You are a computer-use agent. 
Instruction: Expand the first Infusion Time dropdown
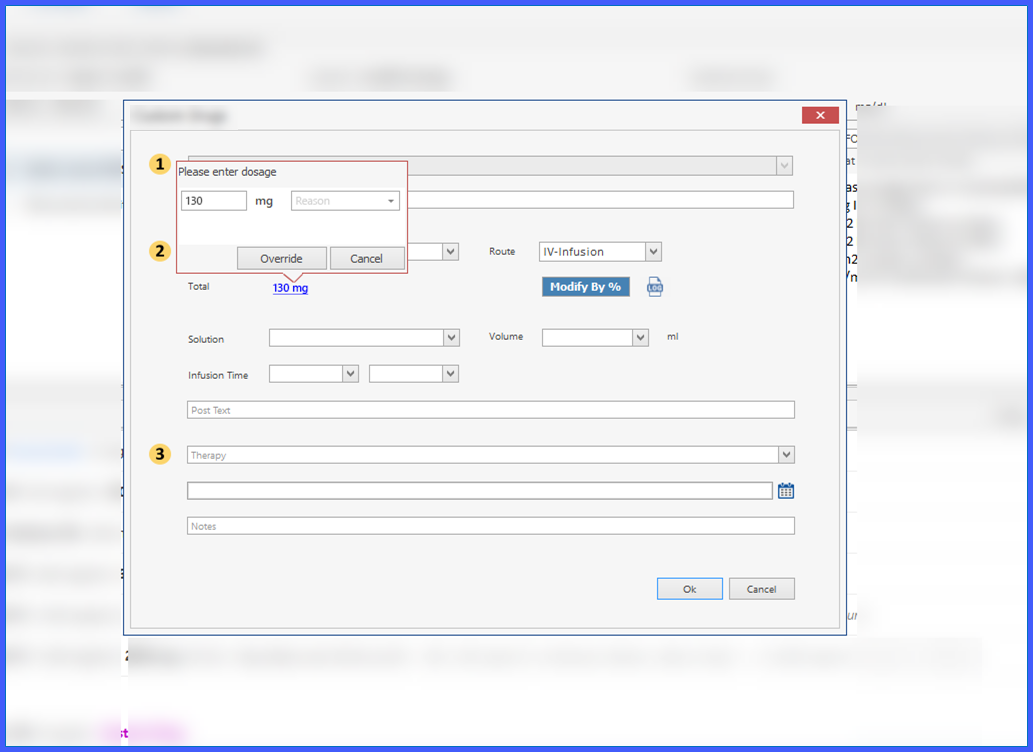(314, 374)
